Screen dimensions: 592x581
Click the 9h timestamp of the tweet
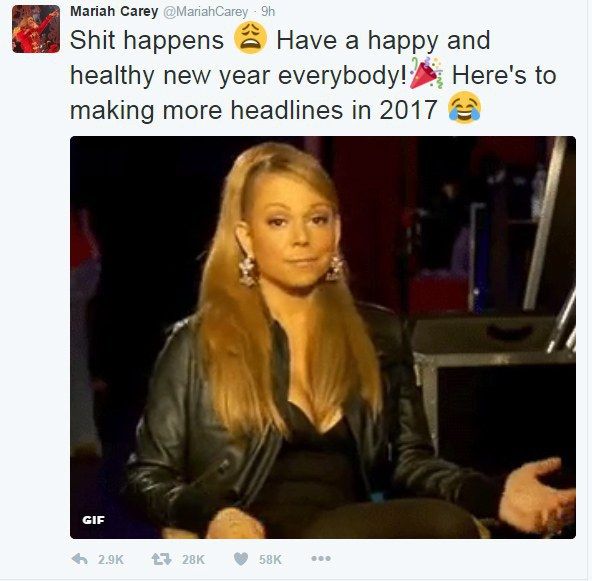click(x=268, y=12)
